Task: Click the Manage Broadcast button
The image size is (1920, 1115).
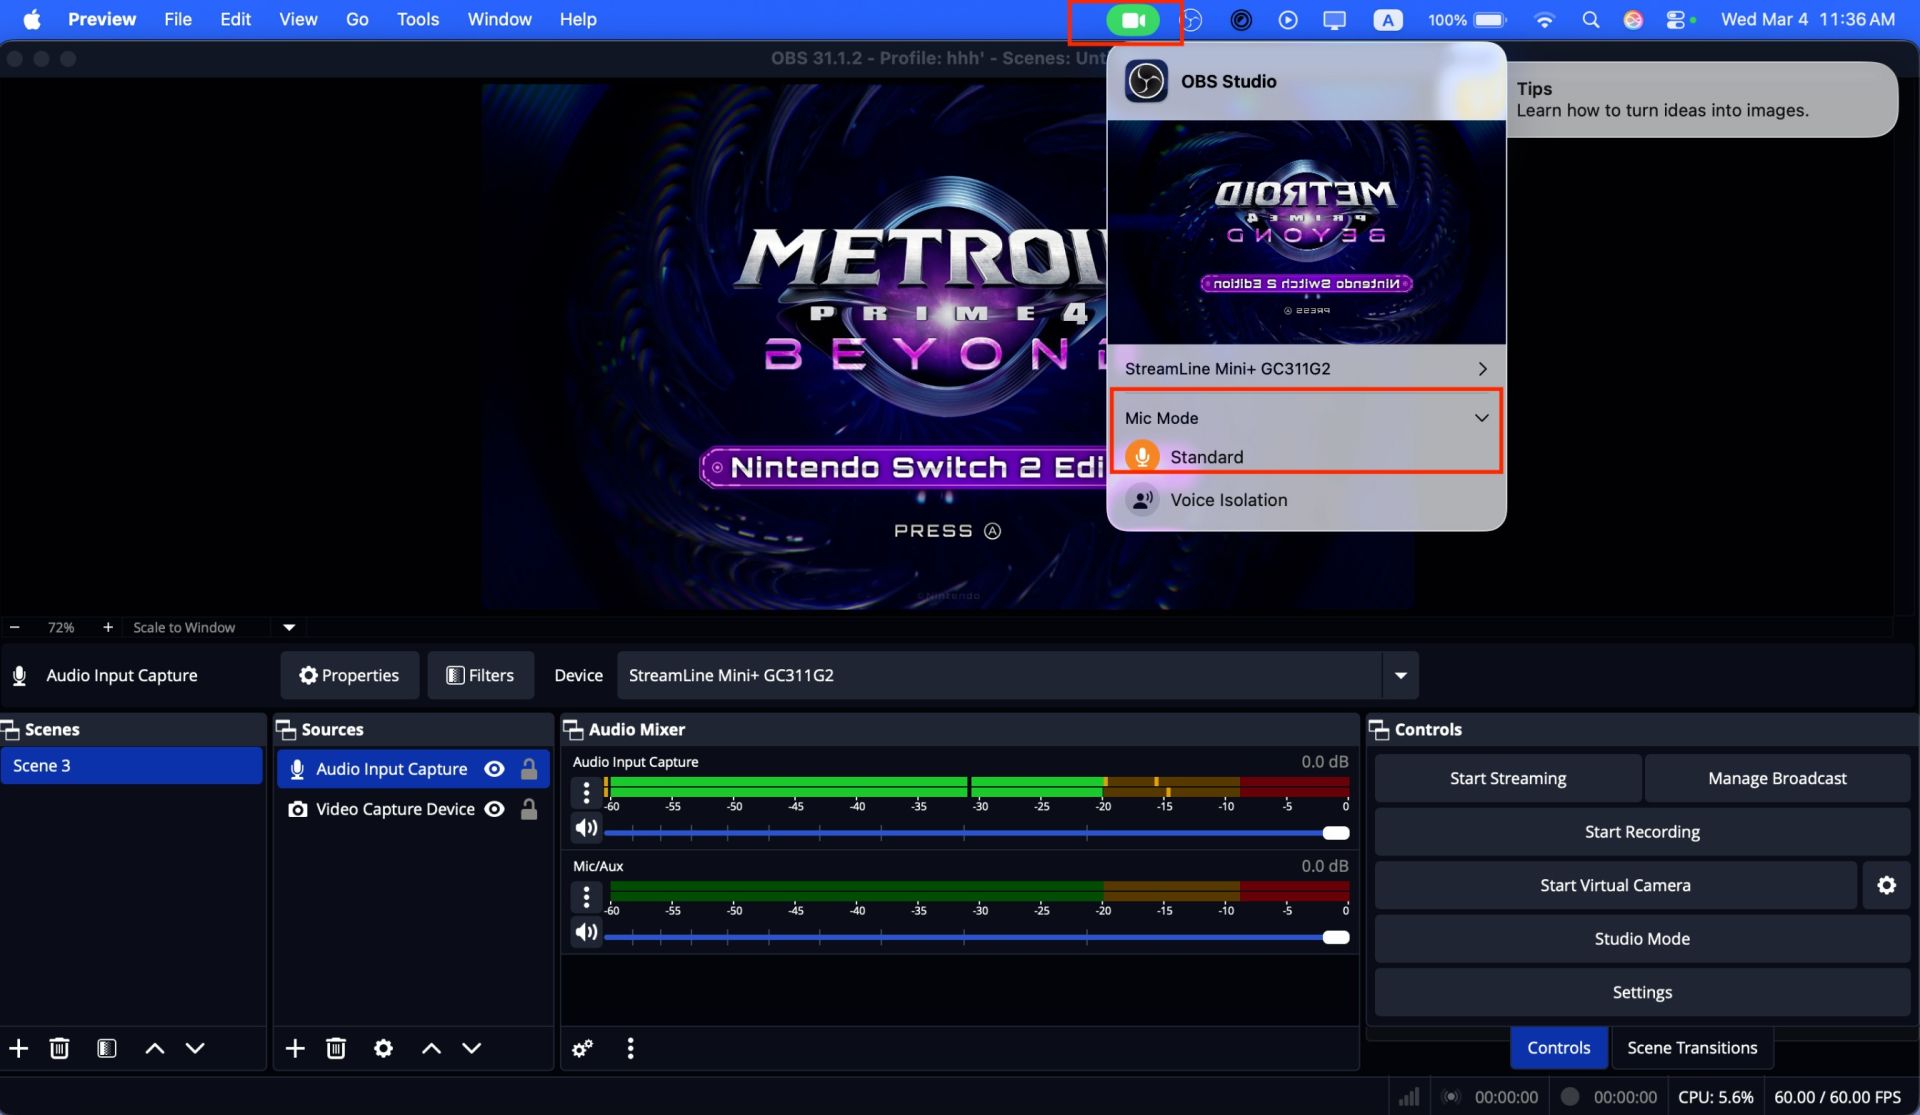Action: pos(1777,778)
